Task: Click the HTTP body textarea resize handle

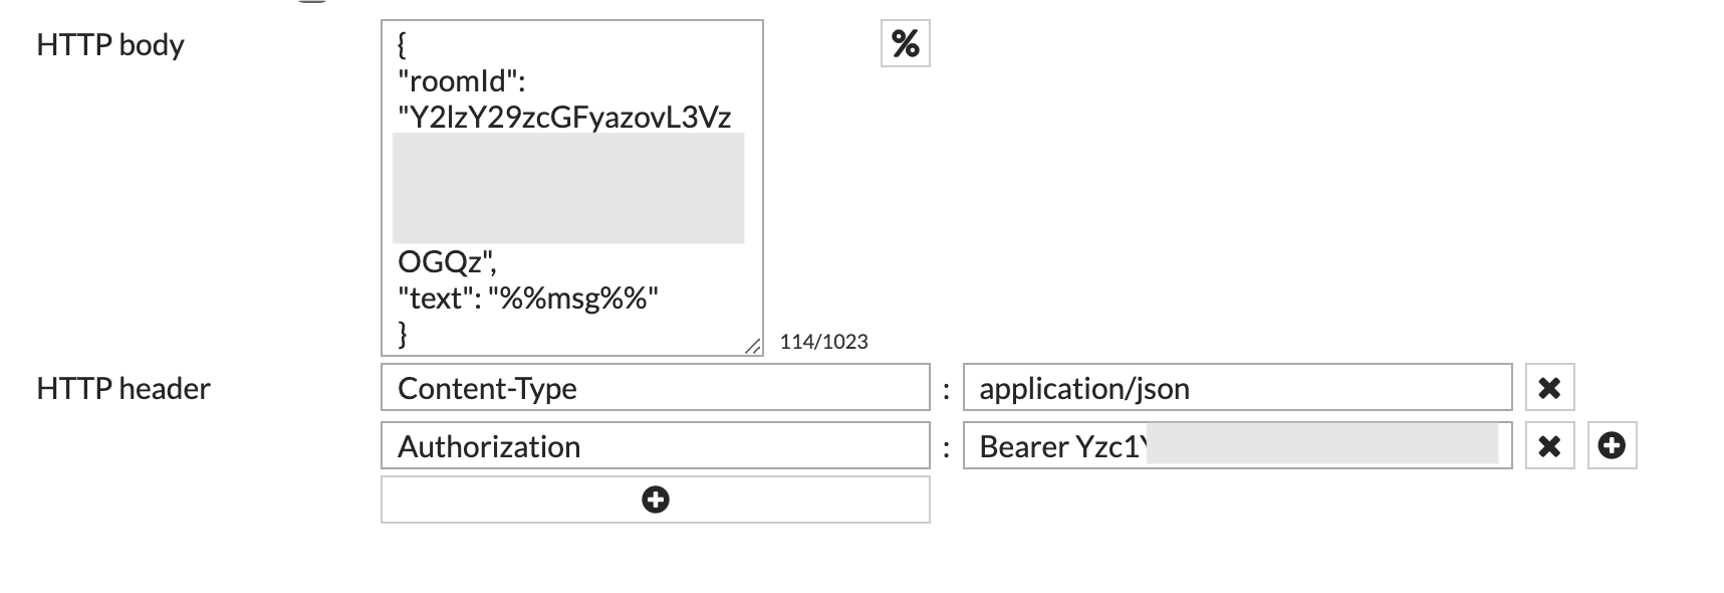Action: 752,346
